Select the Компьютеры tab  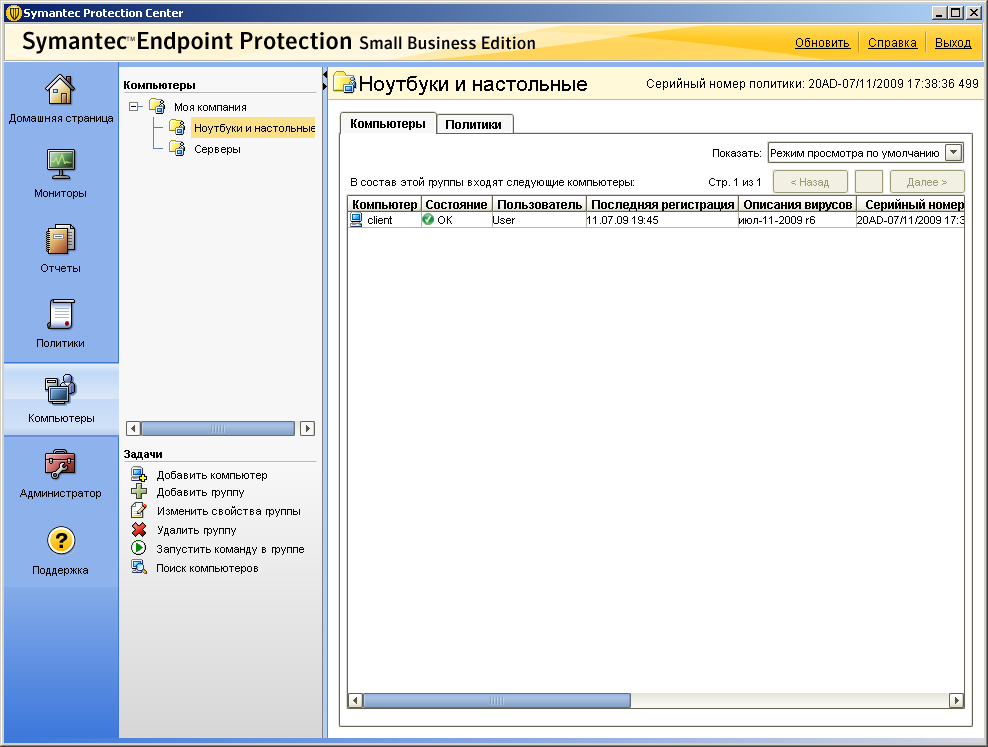pos(388,124)
